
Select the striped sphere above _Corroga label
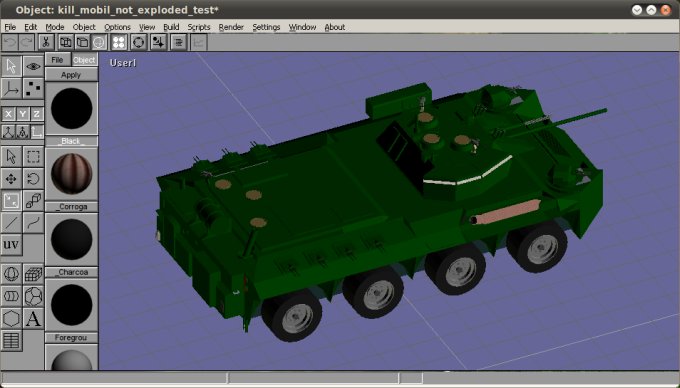pos(72,174)
